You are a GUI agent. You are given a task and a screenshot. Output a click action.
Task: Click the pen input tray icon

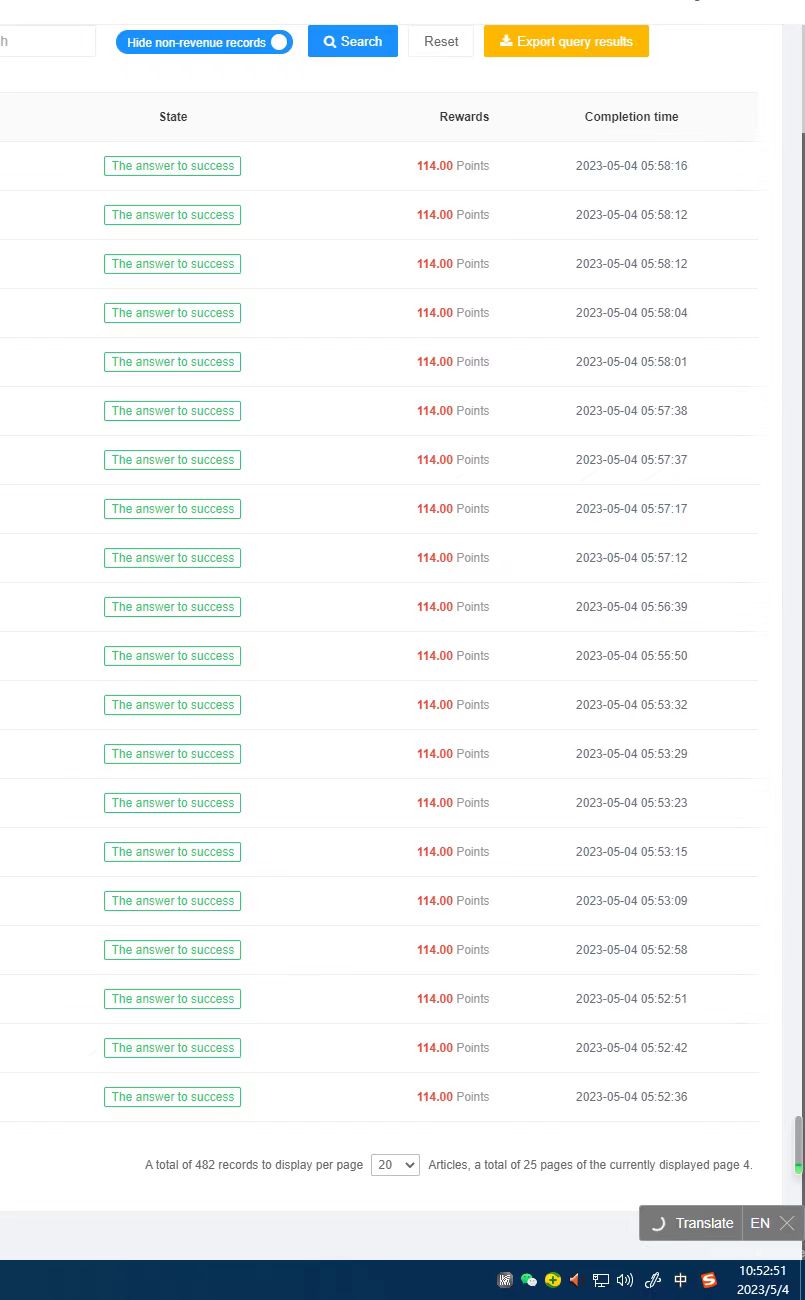(653, 1280)
